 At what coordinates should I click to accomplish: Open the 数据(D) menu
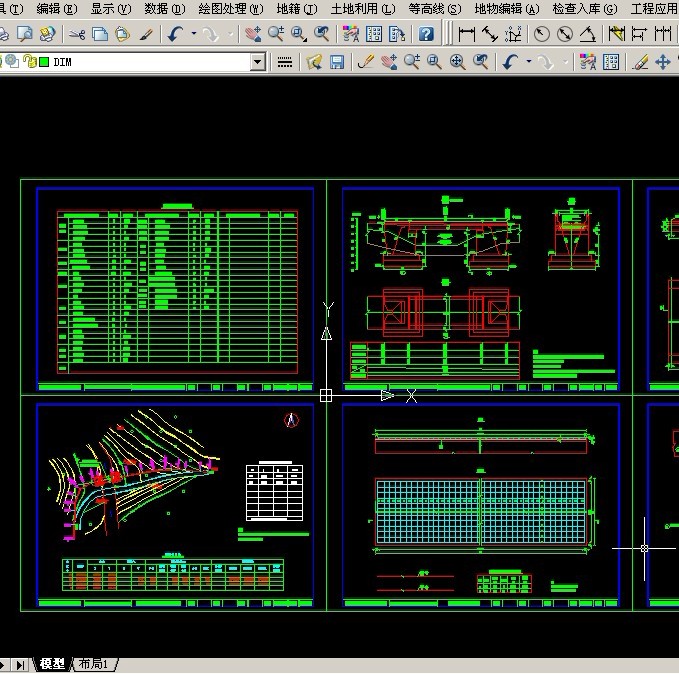pos(165,9)
